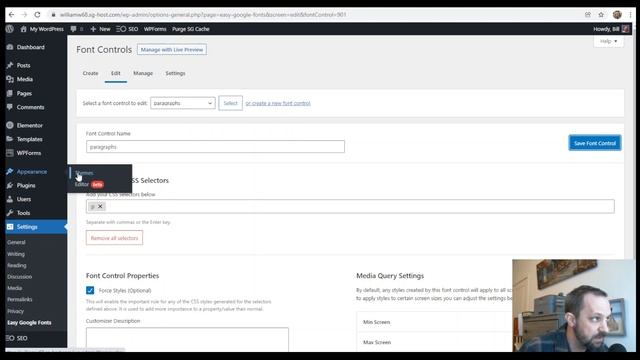Open Templates in the sidebar
The image size is (640, 360).
[x=29, y=139]
